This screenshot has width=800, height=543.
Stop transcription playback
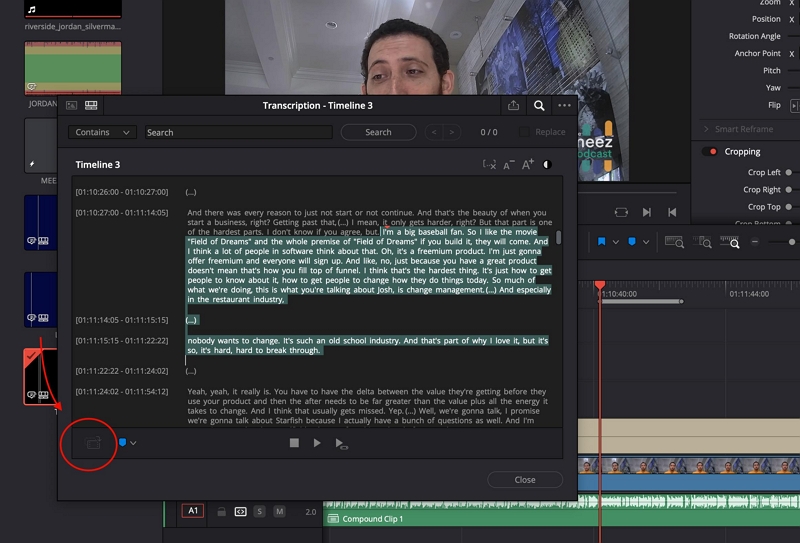[x=294, y=443]
